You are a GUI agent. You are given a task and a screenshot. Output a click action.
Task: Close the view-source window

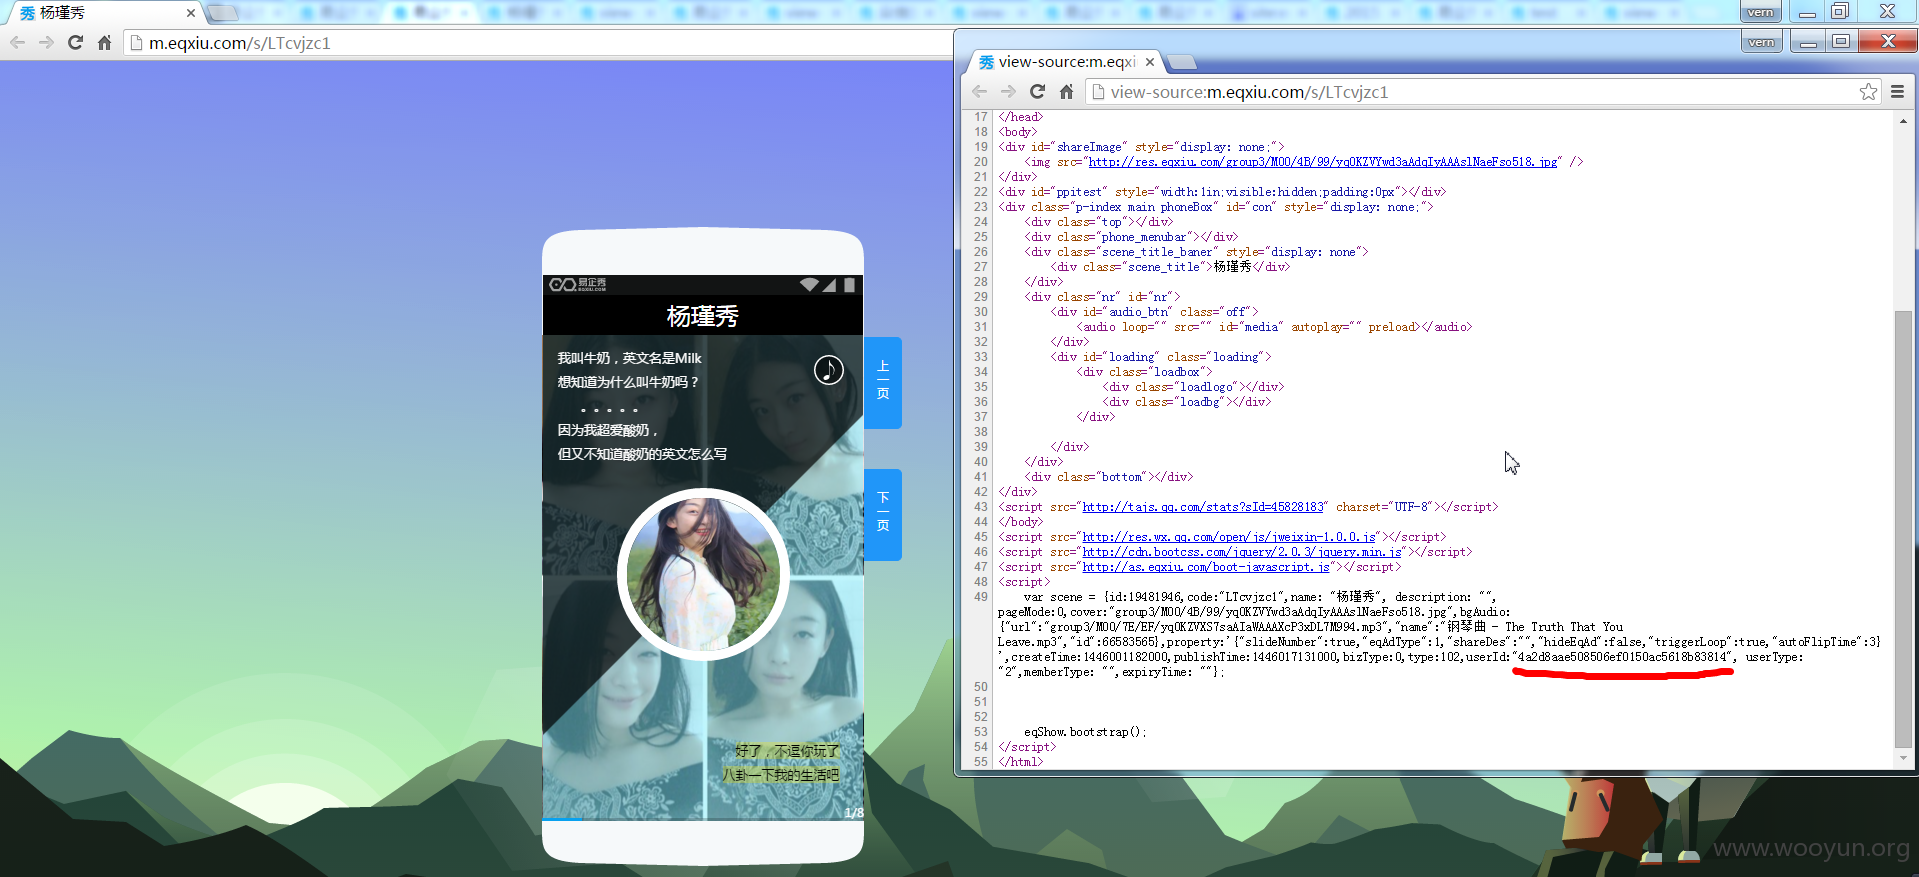[x=1888, y=42]
